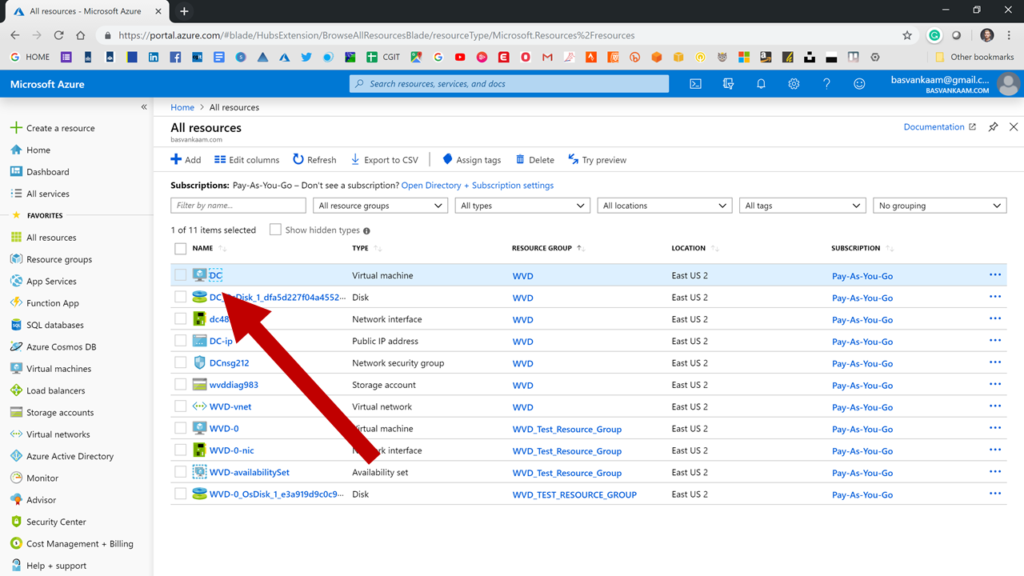The width and height of the screenshot is (1024, 576).
Task: Click the Grammarly extension icon
Action: pyautogui.click(x=935, y=35)
